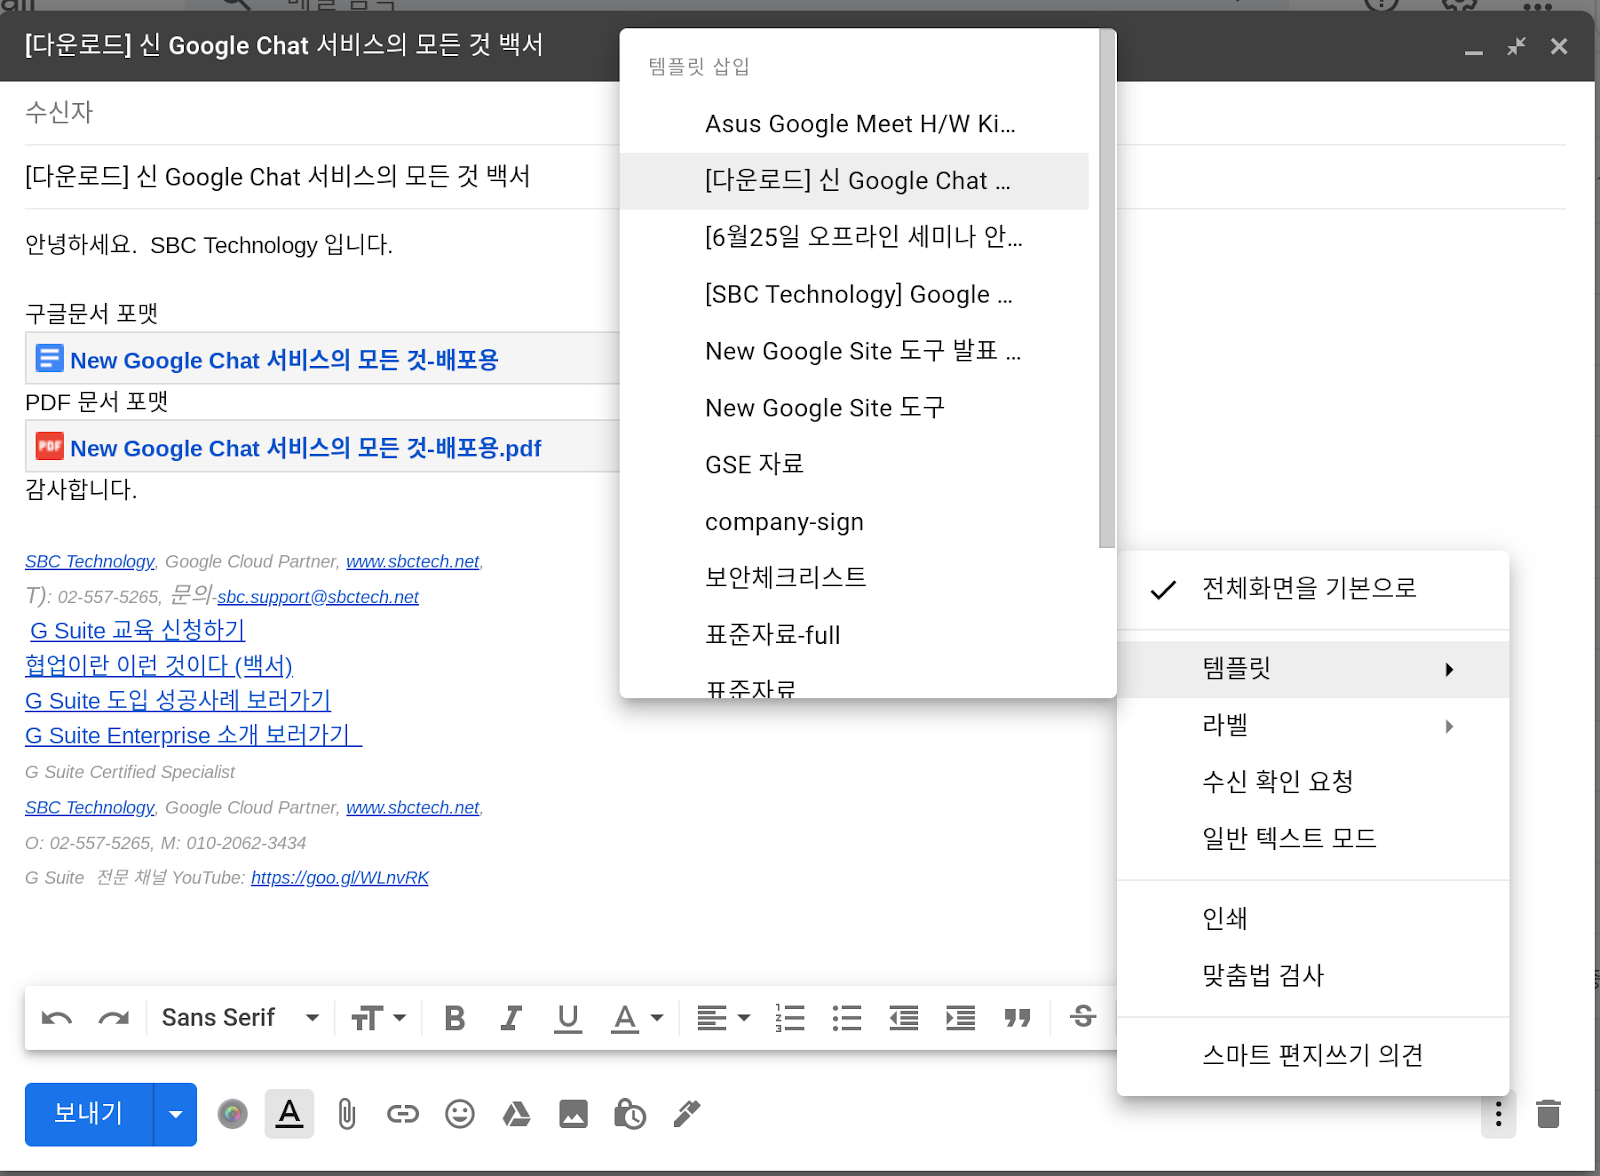1600x1176 pixels.
Task: Toggle confidential mode lock-clock icon
Action: (630, 1113)
